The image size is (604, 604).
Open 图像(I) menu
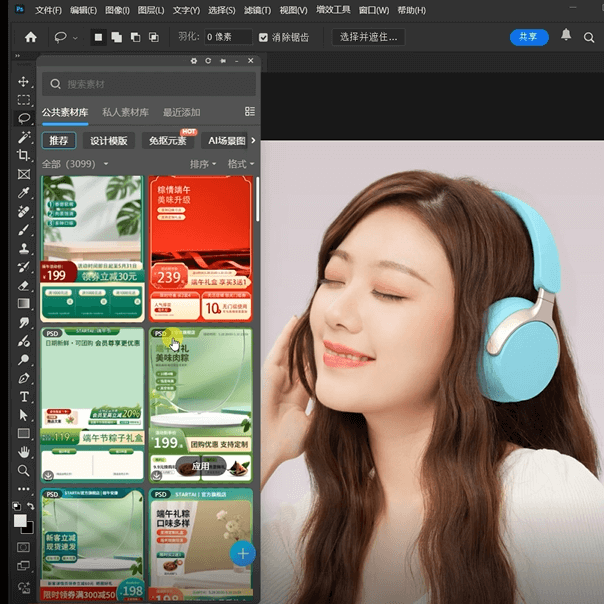(x=117, y=10)
